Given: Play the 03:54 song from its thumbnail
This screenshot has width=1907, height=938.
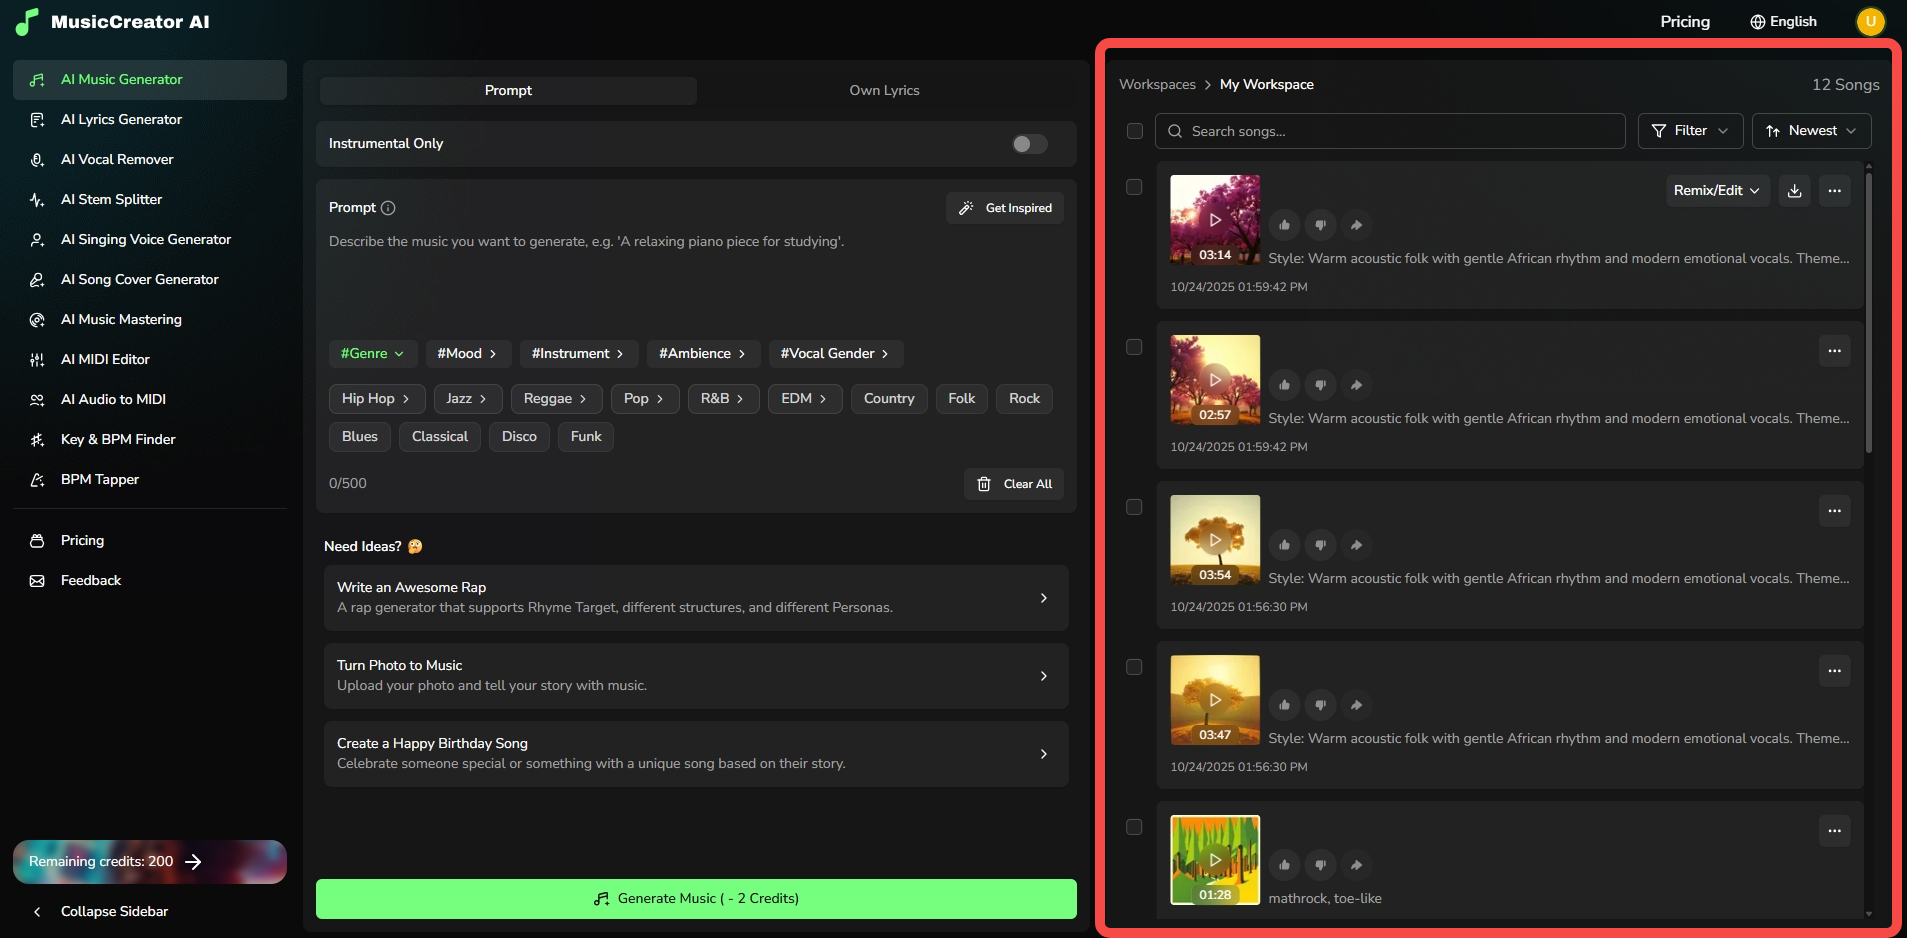Looking at the screenshot, I should pyautogui.click(x=1214, y=540).
